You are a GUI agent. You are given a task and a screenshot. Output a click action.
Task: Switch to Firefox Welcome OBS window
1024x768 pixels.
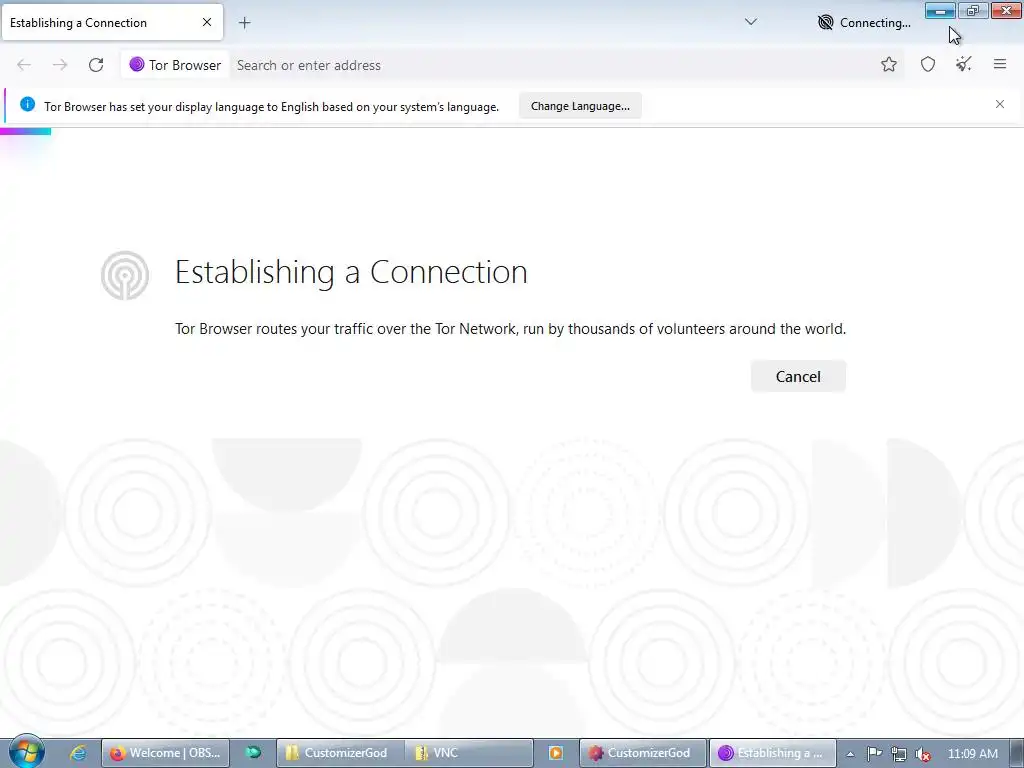pyautogui.click(x=166, y=753)
